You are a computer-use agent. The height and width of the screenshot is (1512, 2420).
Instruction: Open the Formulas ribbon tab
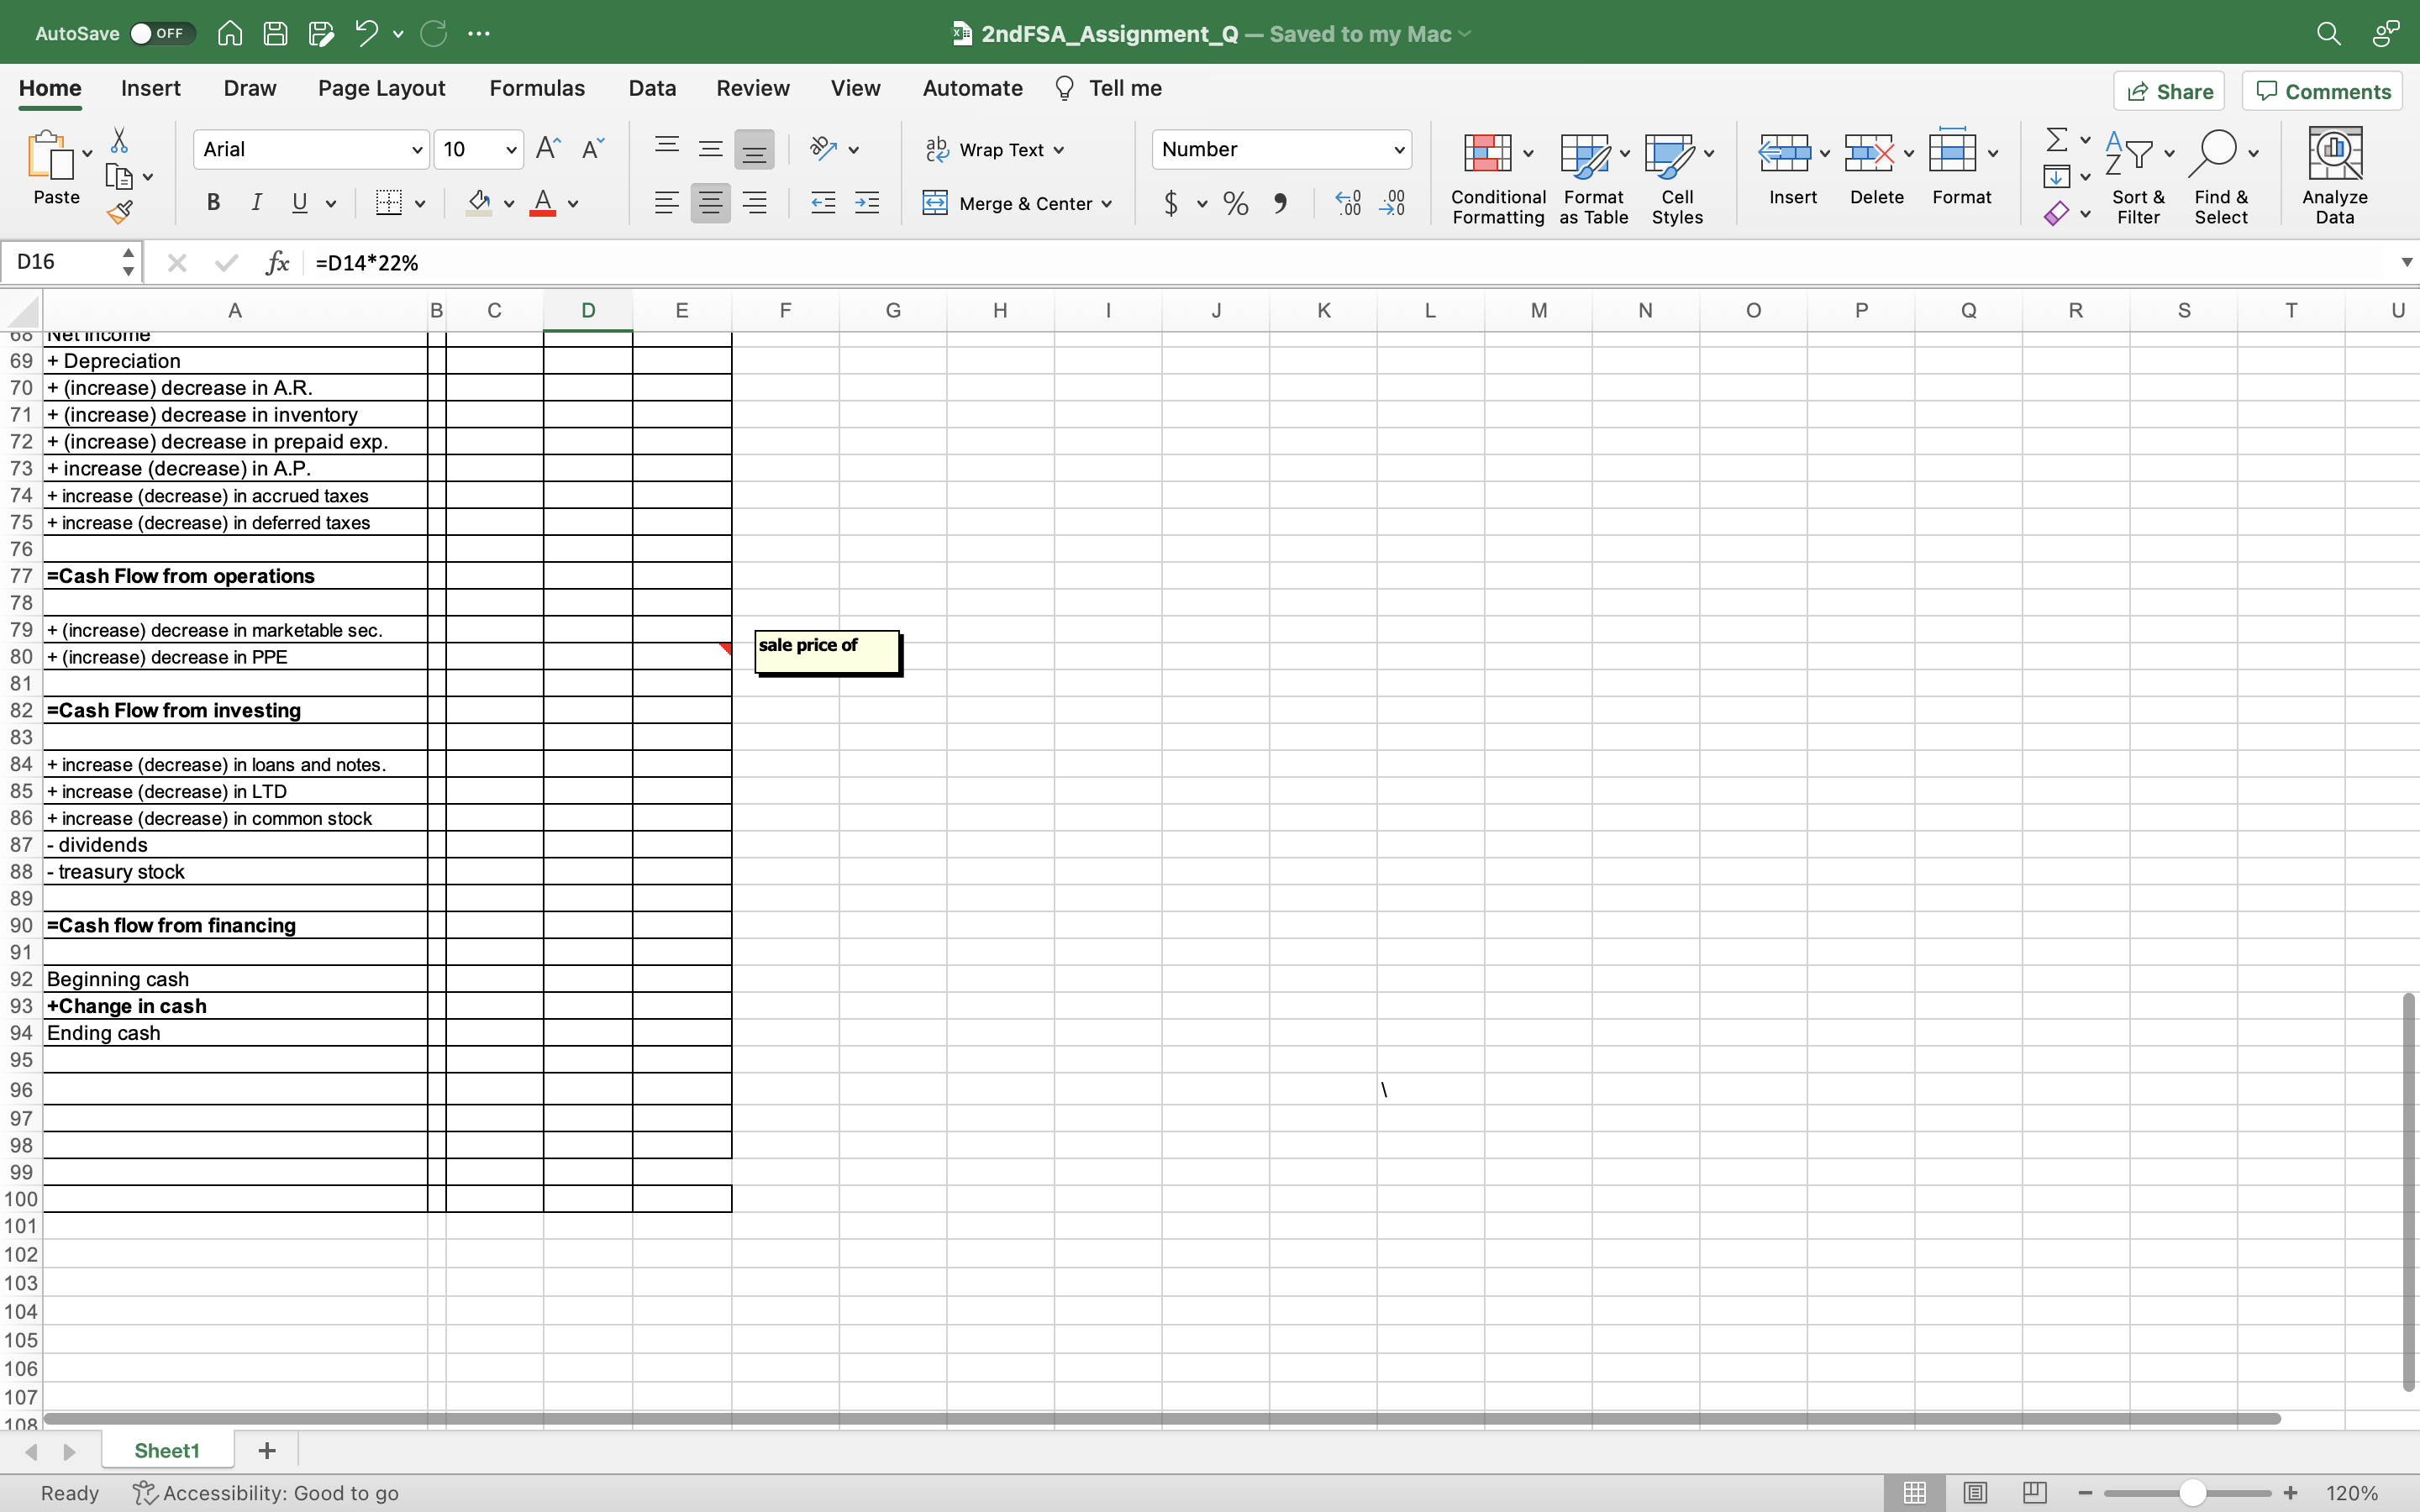click(537, 88)
